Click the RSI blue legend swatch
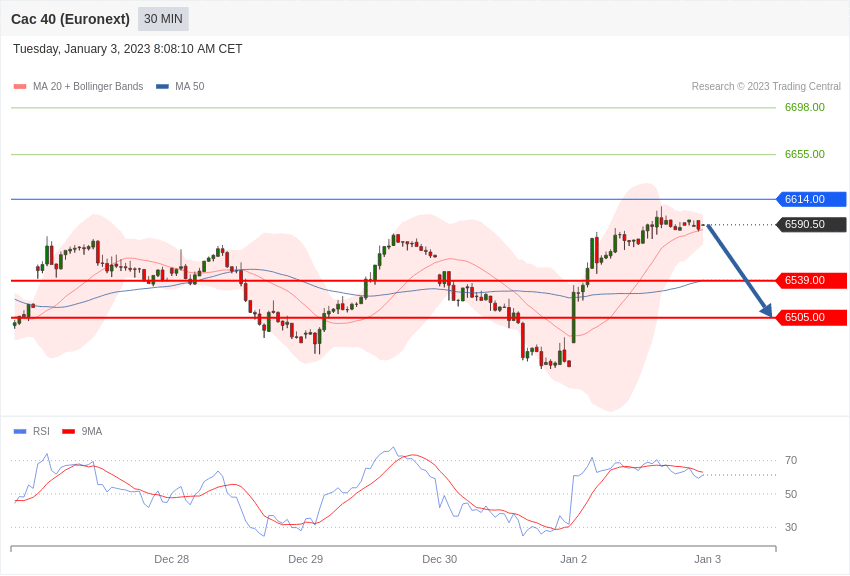Screen dimensions: 850x576 pyautogui.click(x=20, y=431)
